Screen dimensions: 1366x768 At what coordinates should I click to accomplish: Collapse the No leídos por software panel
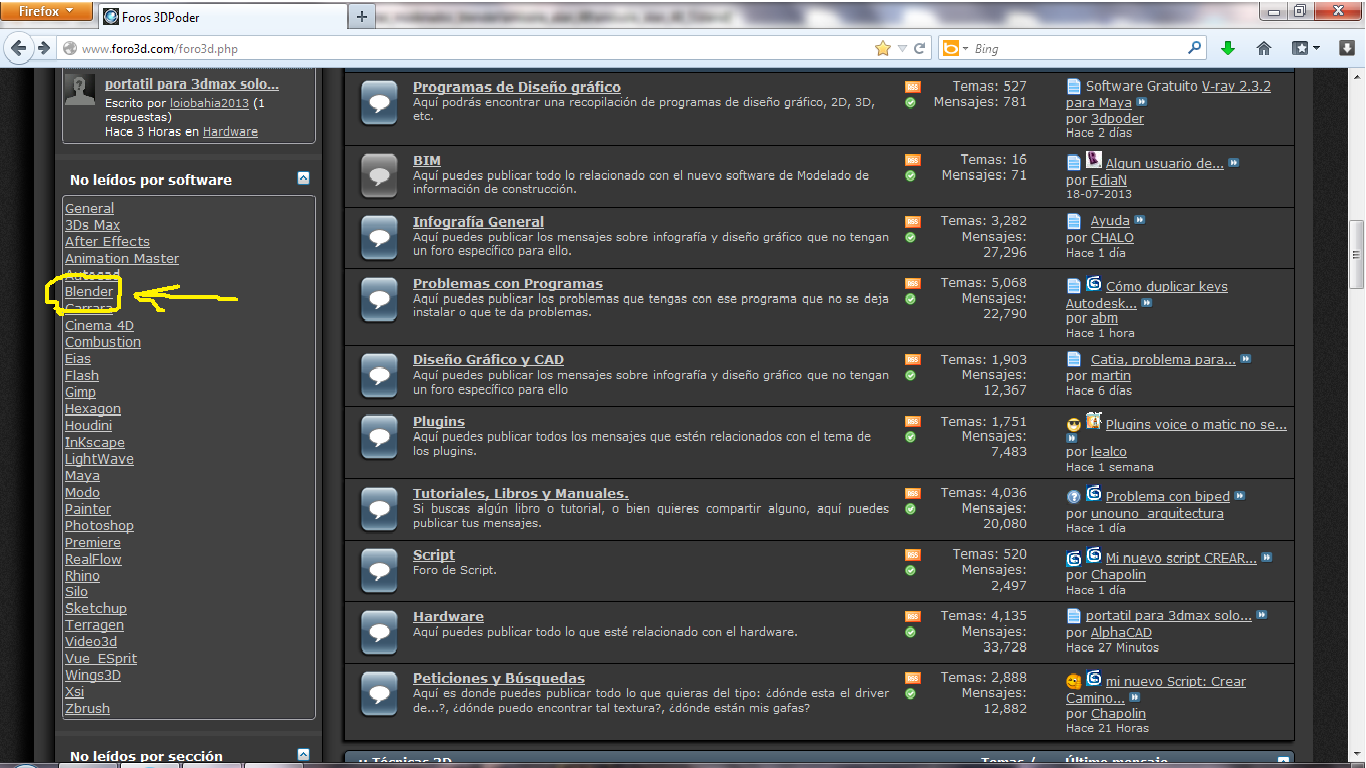point(304,178)
